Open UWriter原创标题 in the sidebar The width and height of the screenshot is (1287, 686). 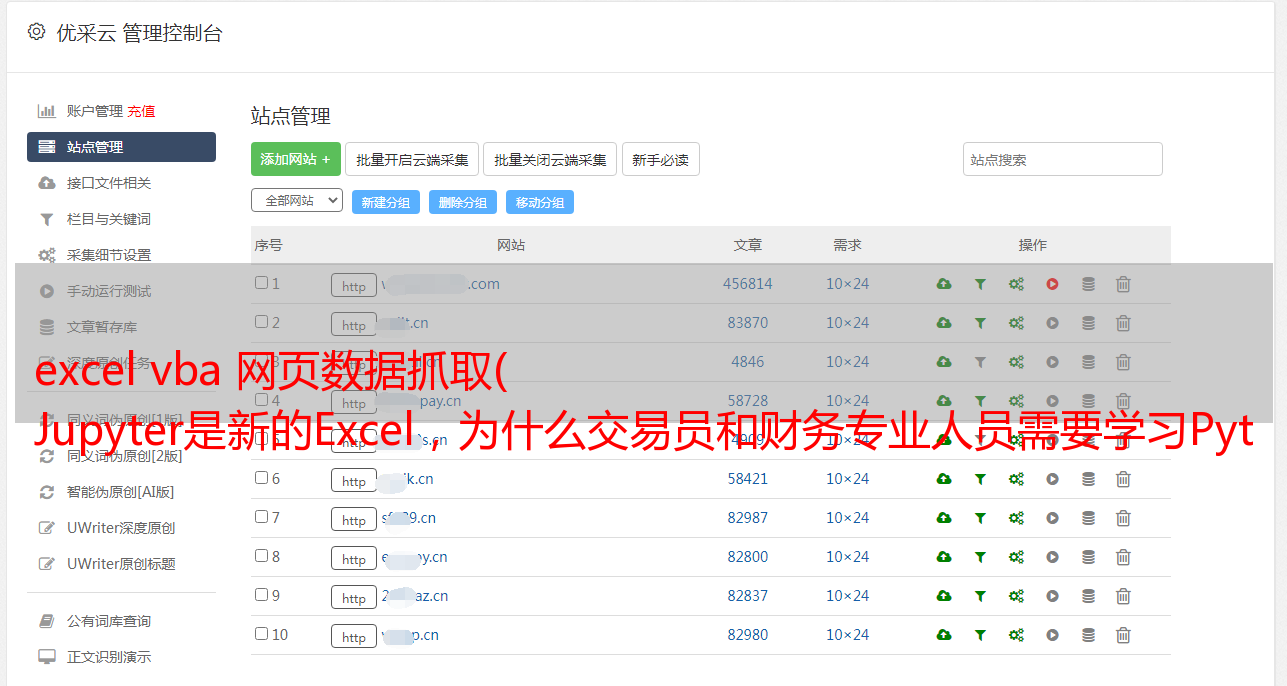[x=121, y=564]
